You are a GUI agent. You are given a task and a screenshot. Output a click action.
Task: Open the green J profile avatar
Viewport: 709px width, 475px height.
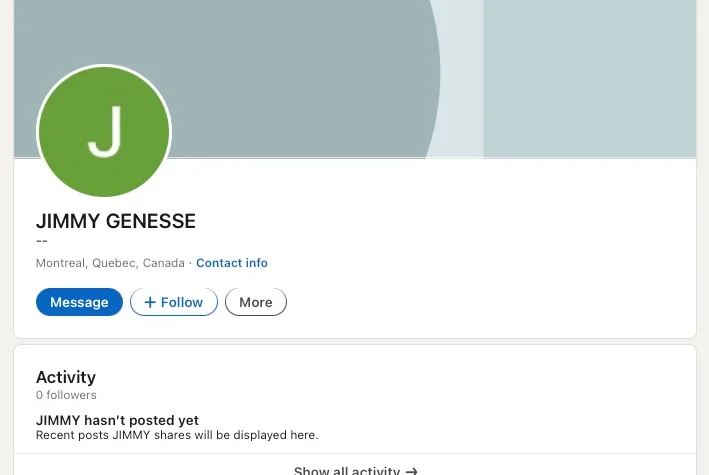click(x=104, y=131)
